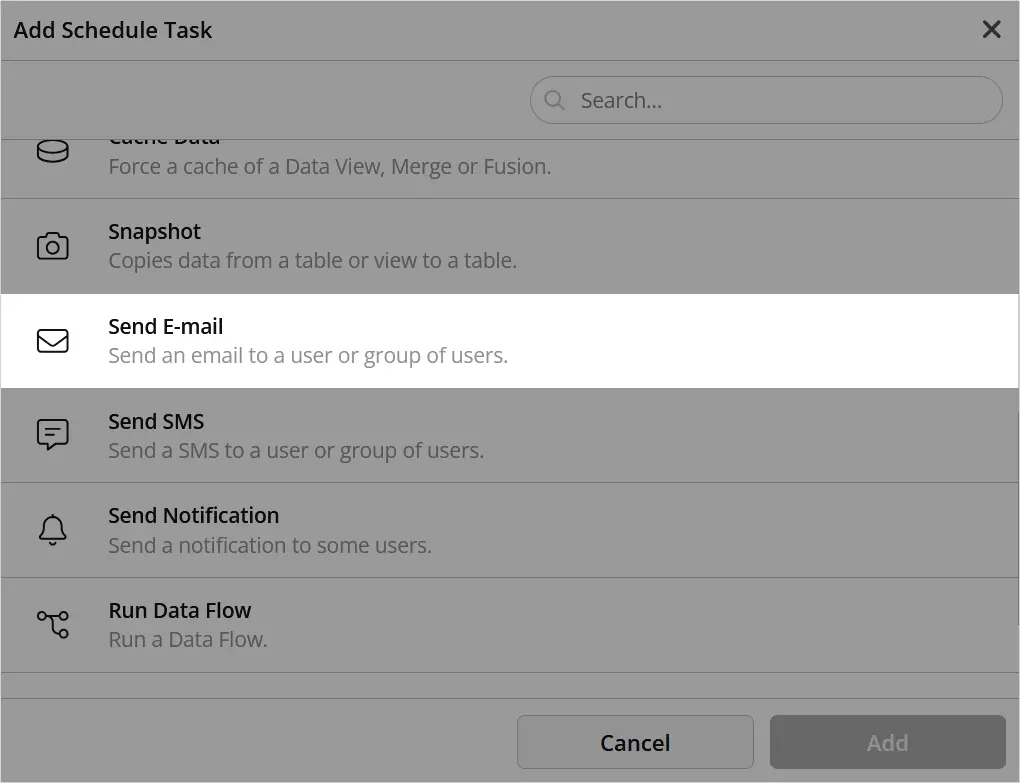Click the 'Send a notification to some users' description
Viewport: 1020px width, 783px height.
(x=270, y=546)
